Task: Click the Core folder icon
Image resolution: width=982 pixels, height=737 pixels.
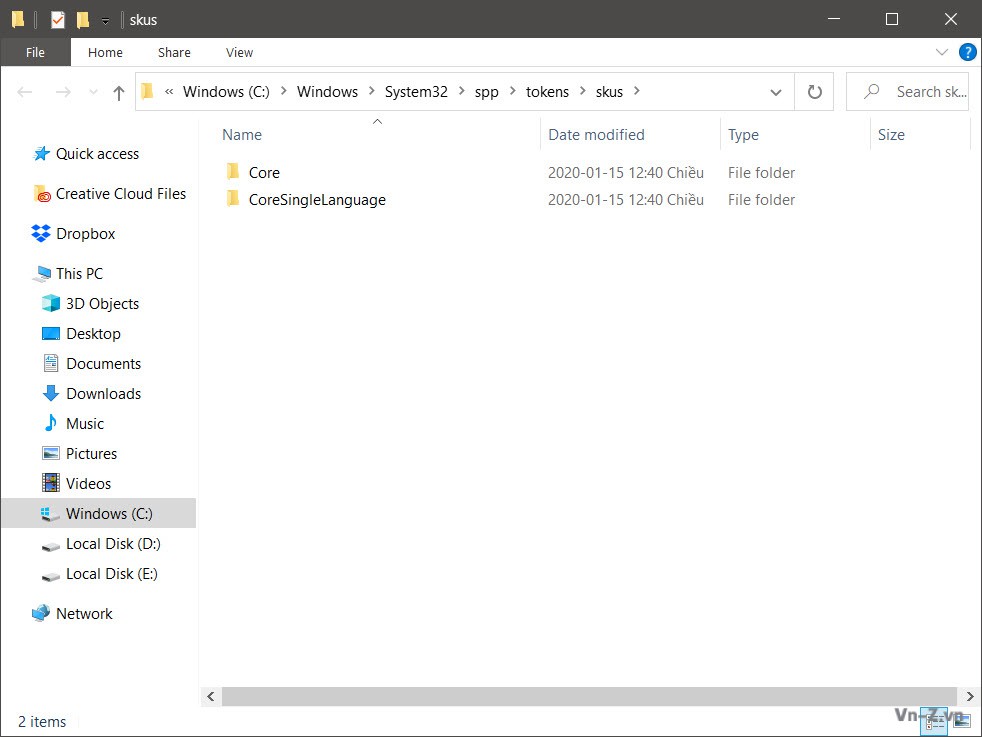Action: (x=233, y=171)
